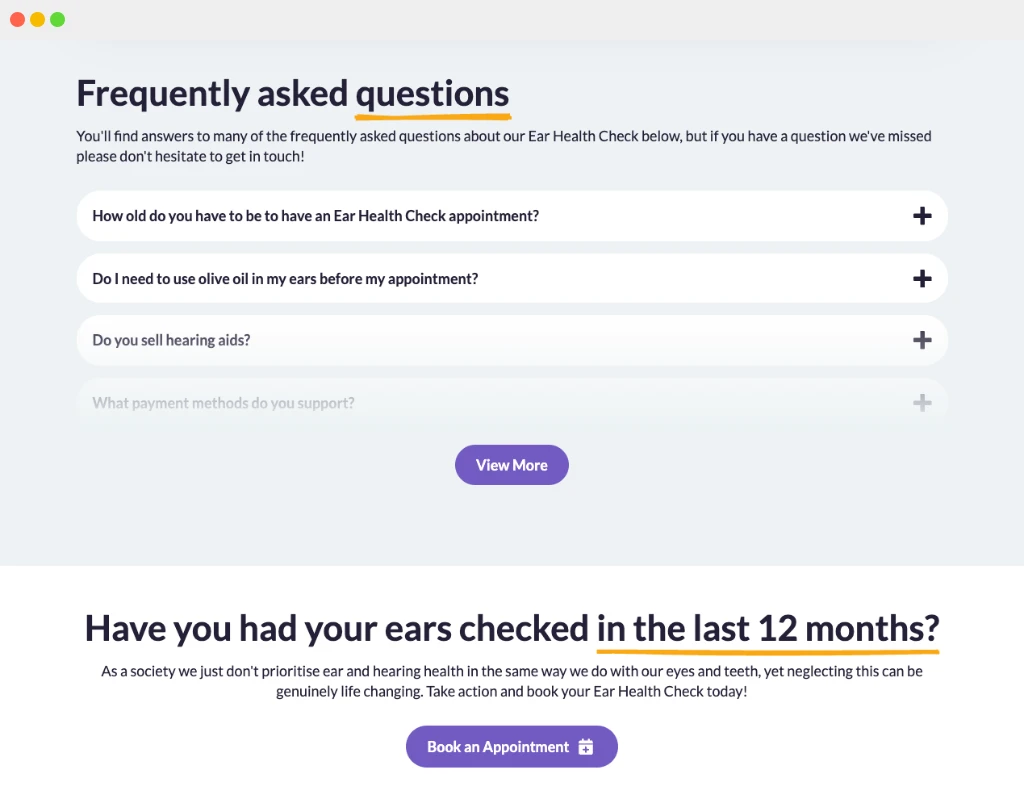Close the window with the red button

pos(18,20)
